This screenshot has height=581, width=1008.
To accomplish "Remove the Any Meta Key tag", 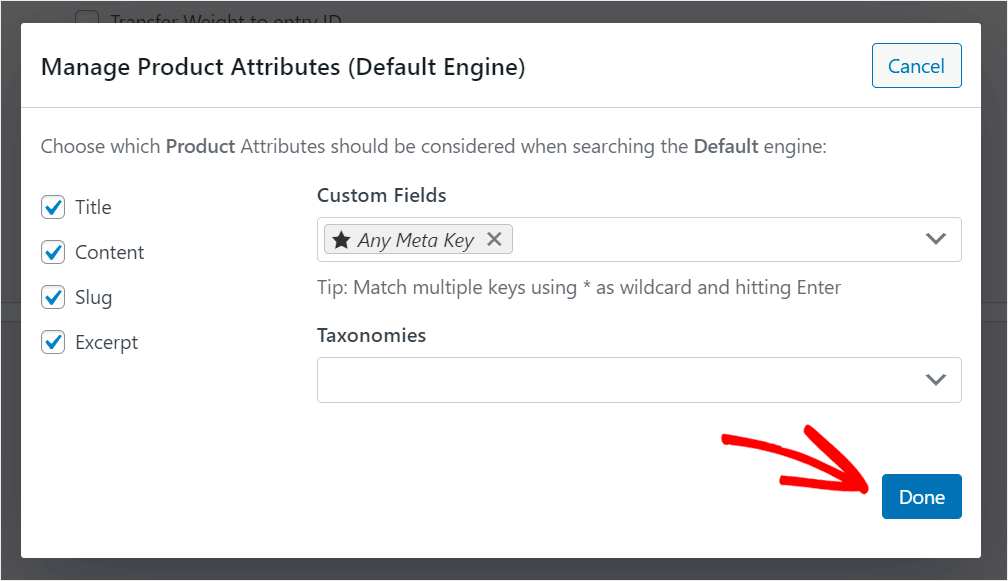I will pyautogui.click(x=493, y=240).
